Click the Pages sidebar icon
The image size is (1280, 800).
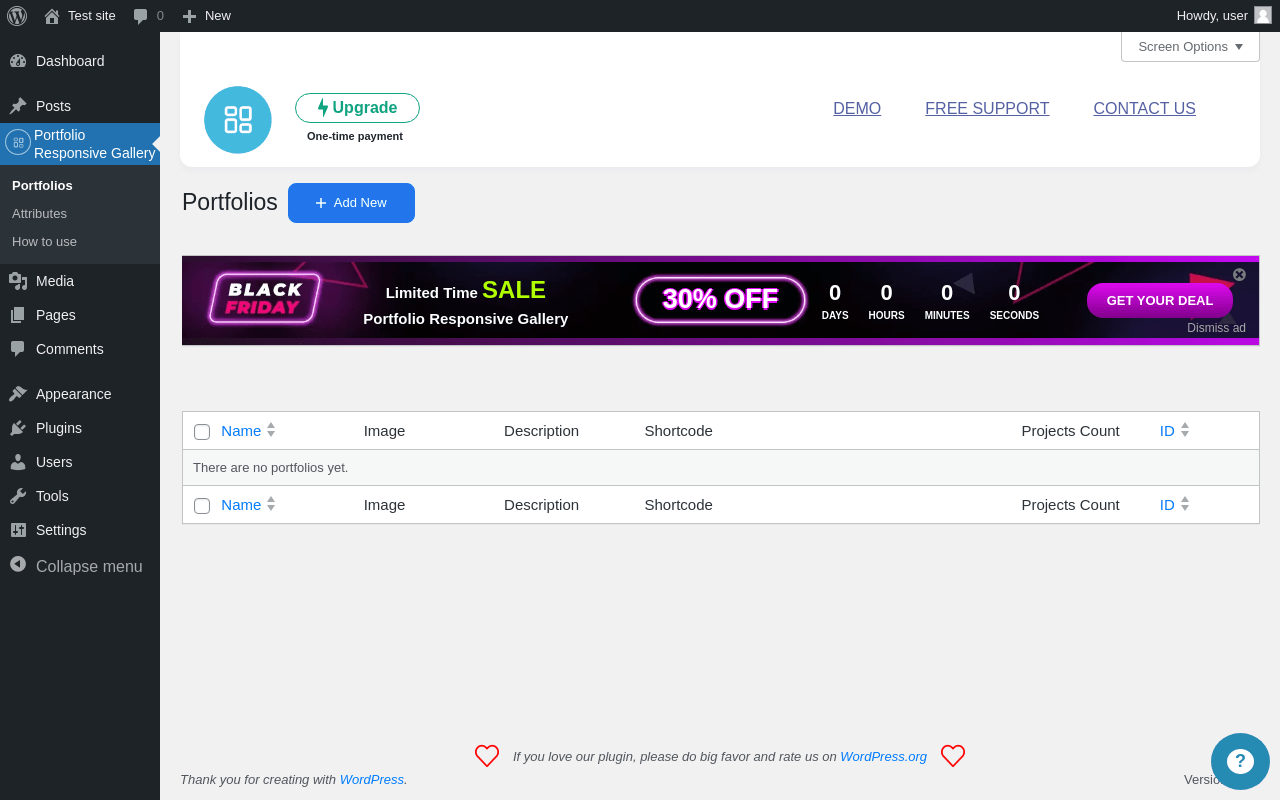coord(18,315)
